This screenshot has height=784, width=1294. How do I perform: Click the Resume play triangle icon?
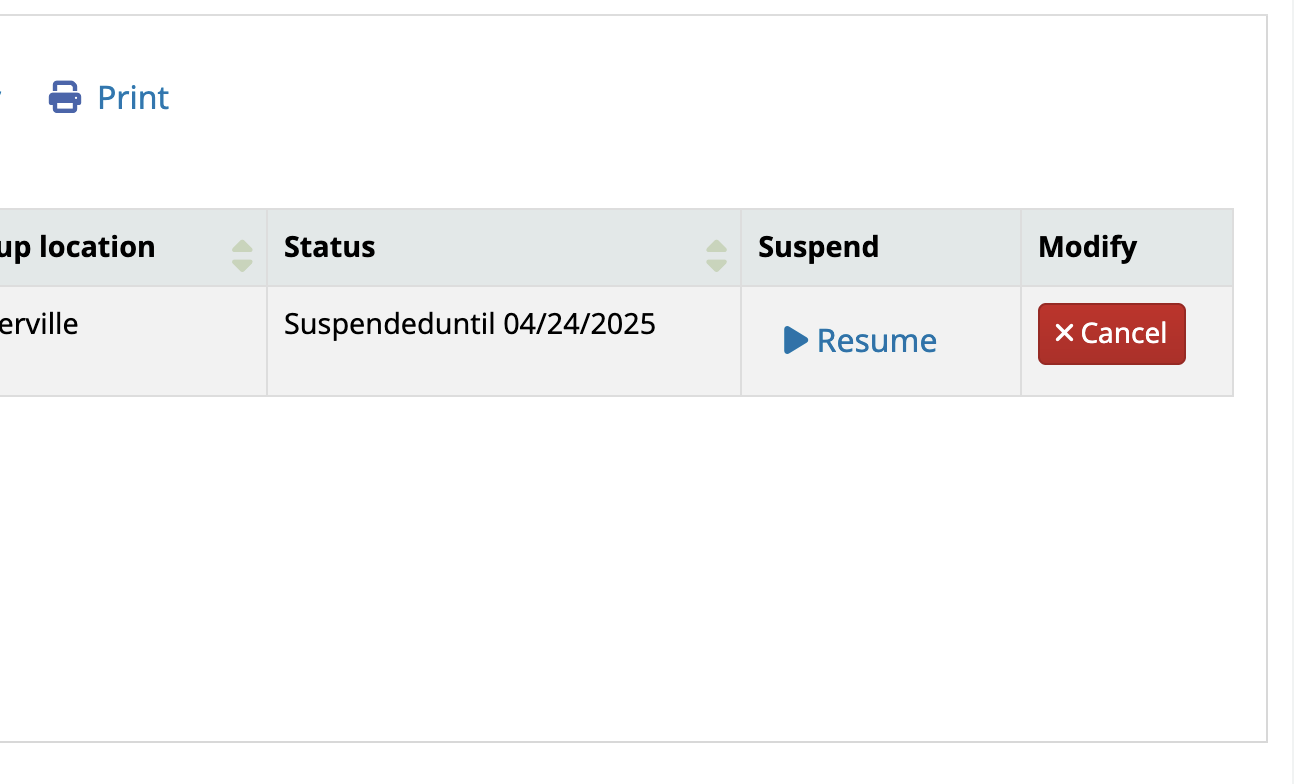[x=795, y=340]
